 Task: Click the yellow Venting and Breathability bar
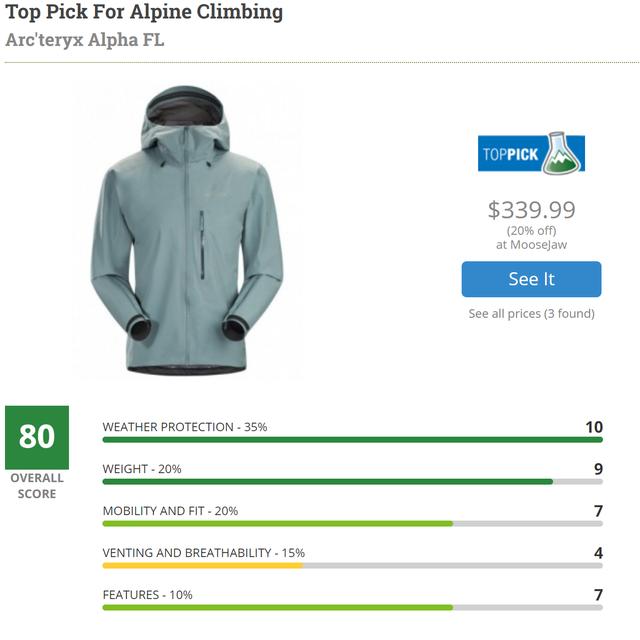click(x=202, y=565)
